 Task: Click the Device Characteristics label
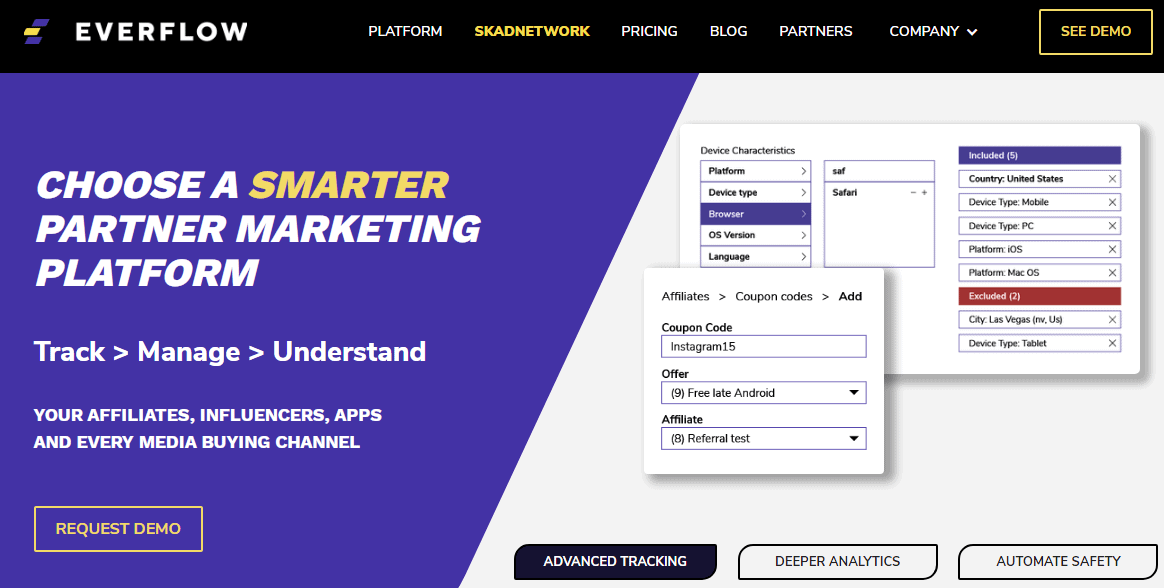[x=748, y=150]
